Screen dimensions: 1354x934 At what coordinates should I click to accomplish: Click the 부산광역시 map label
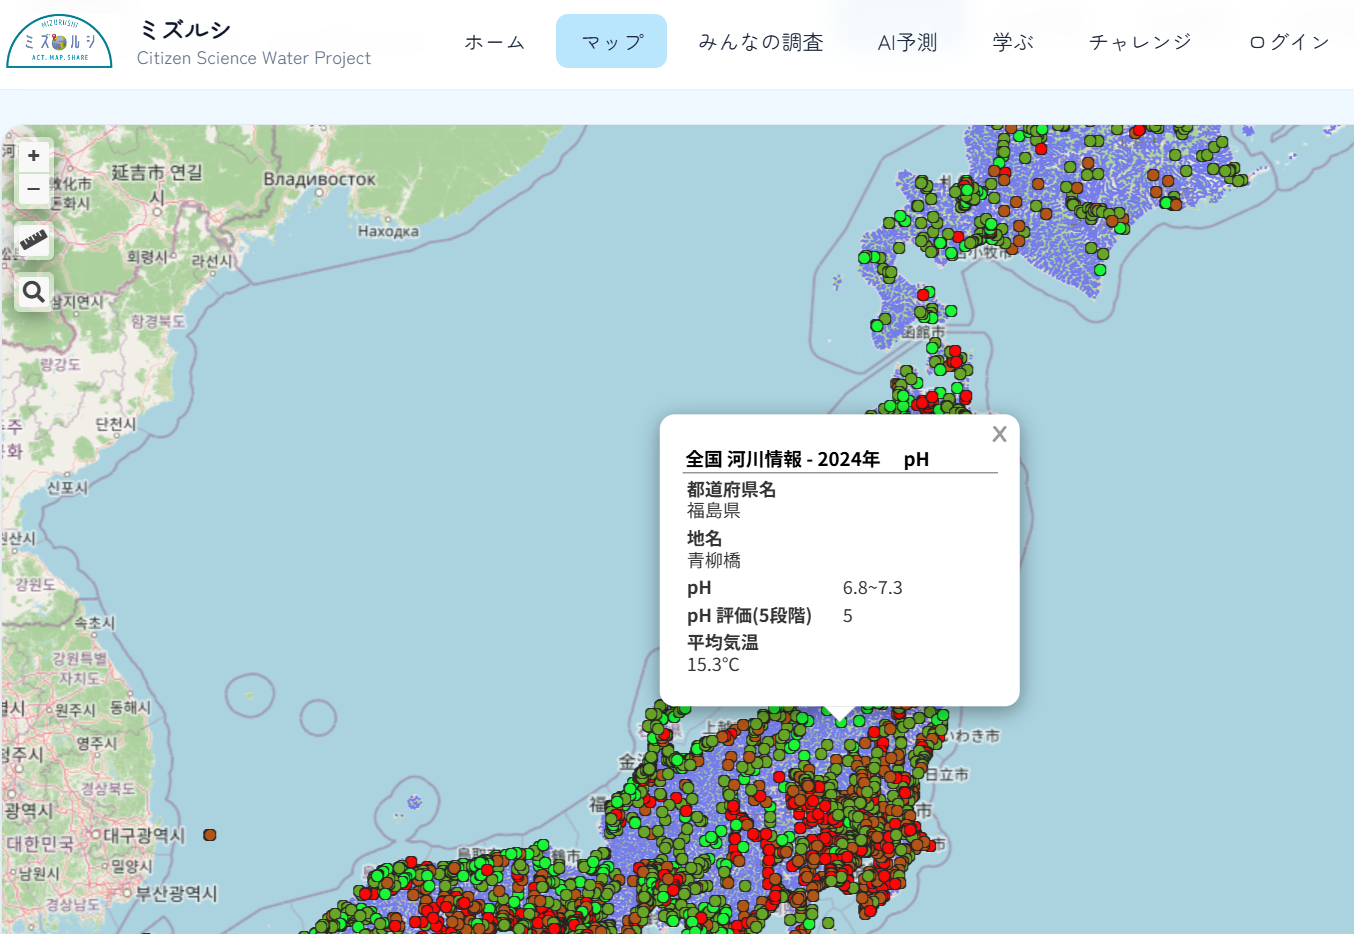(176, 893)
